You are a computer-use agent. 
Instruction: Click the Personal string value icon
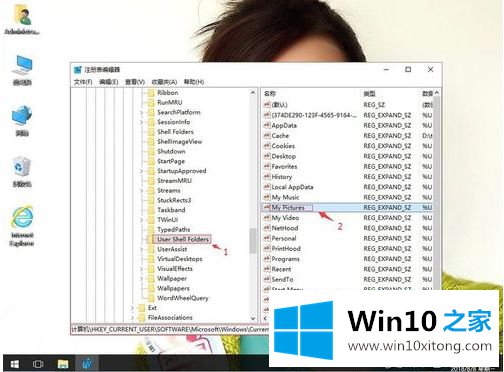267,238
